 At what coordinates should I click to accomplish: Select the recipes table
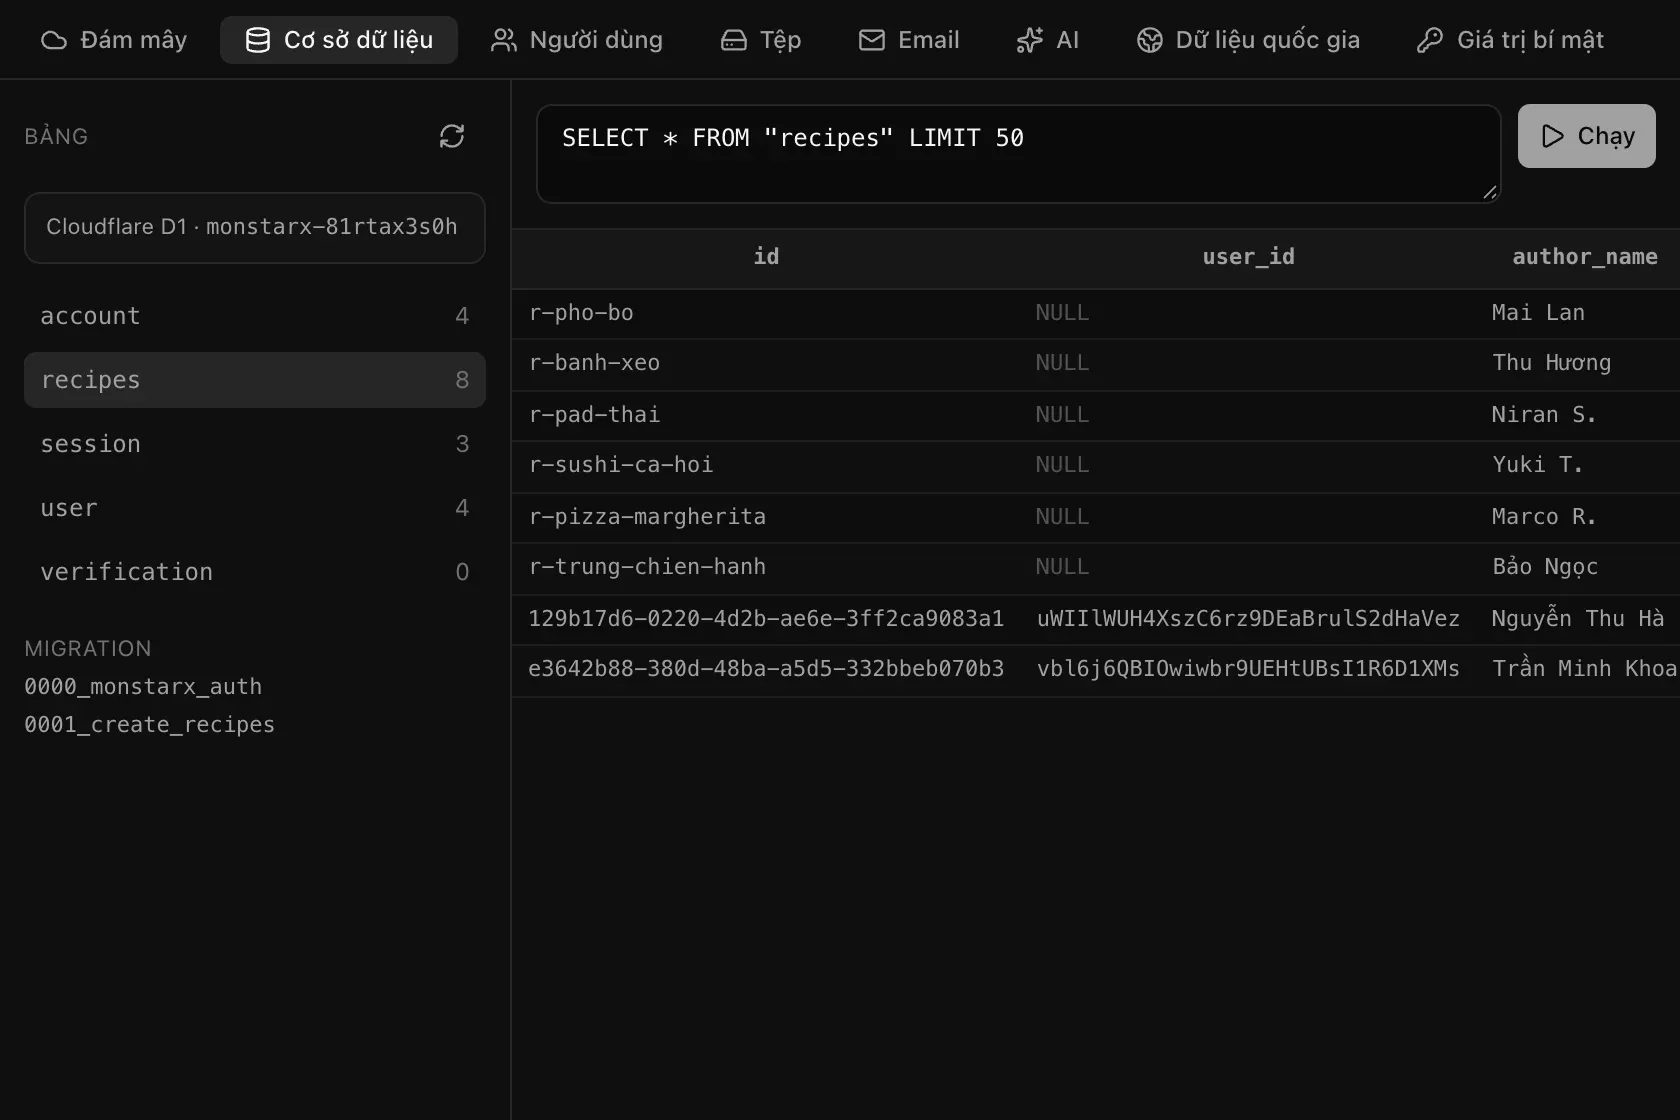(255, 380)
